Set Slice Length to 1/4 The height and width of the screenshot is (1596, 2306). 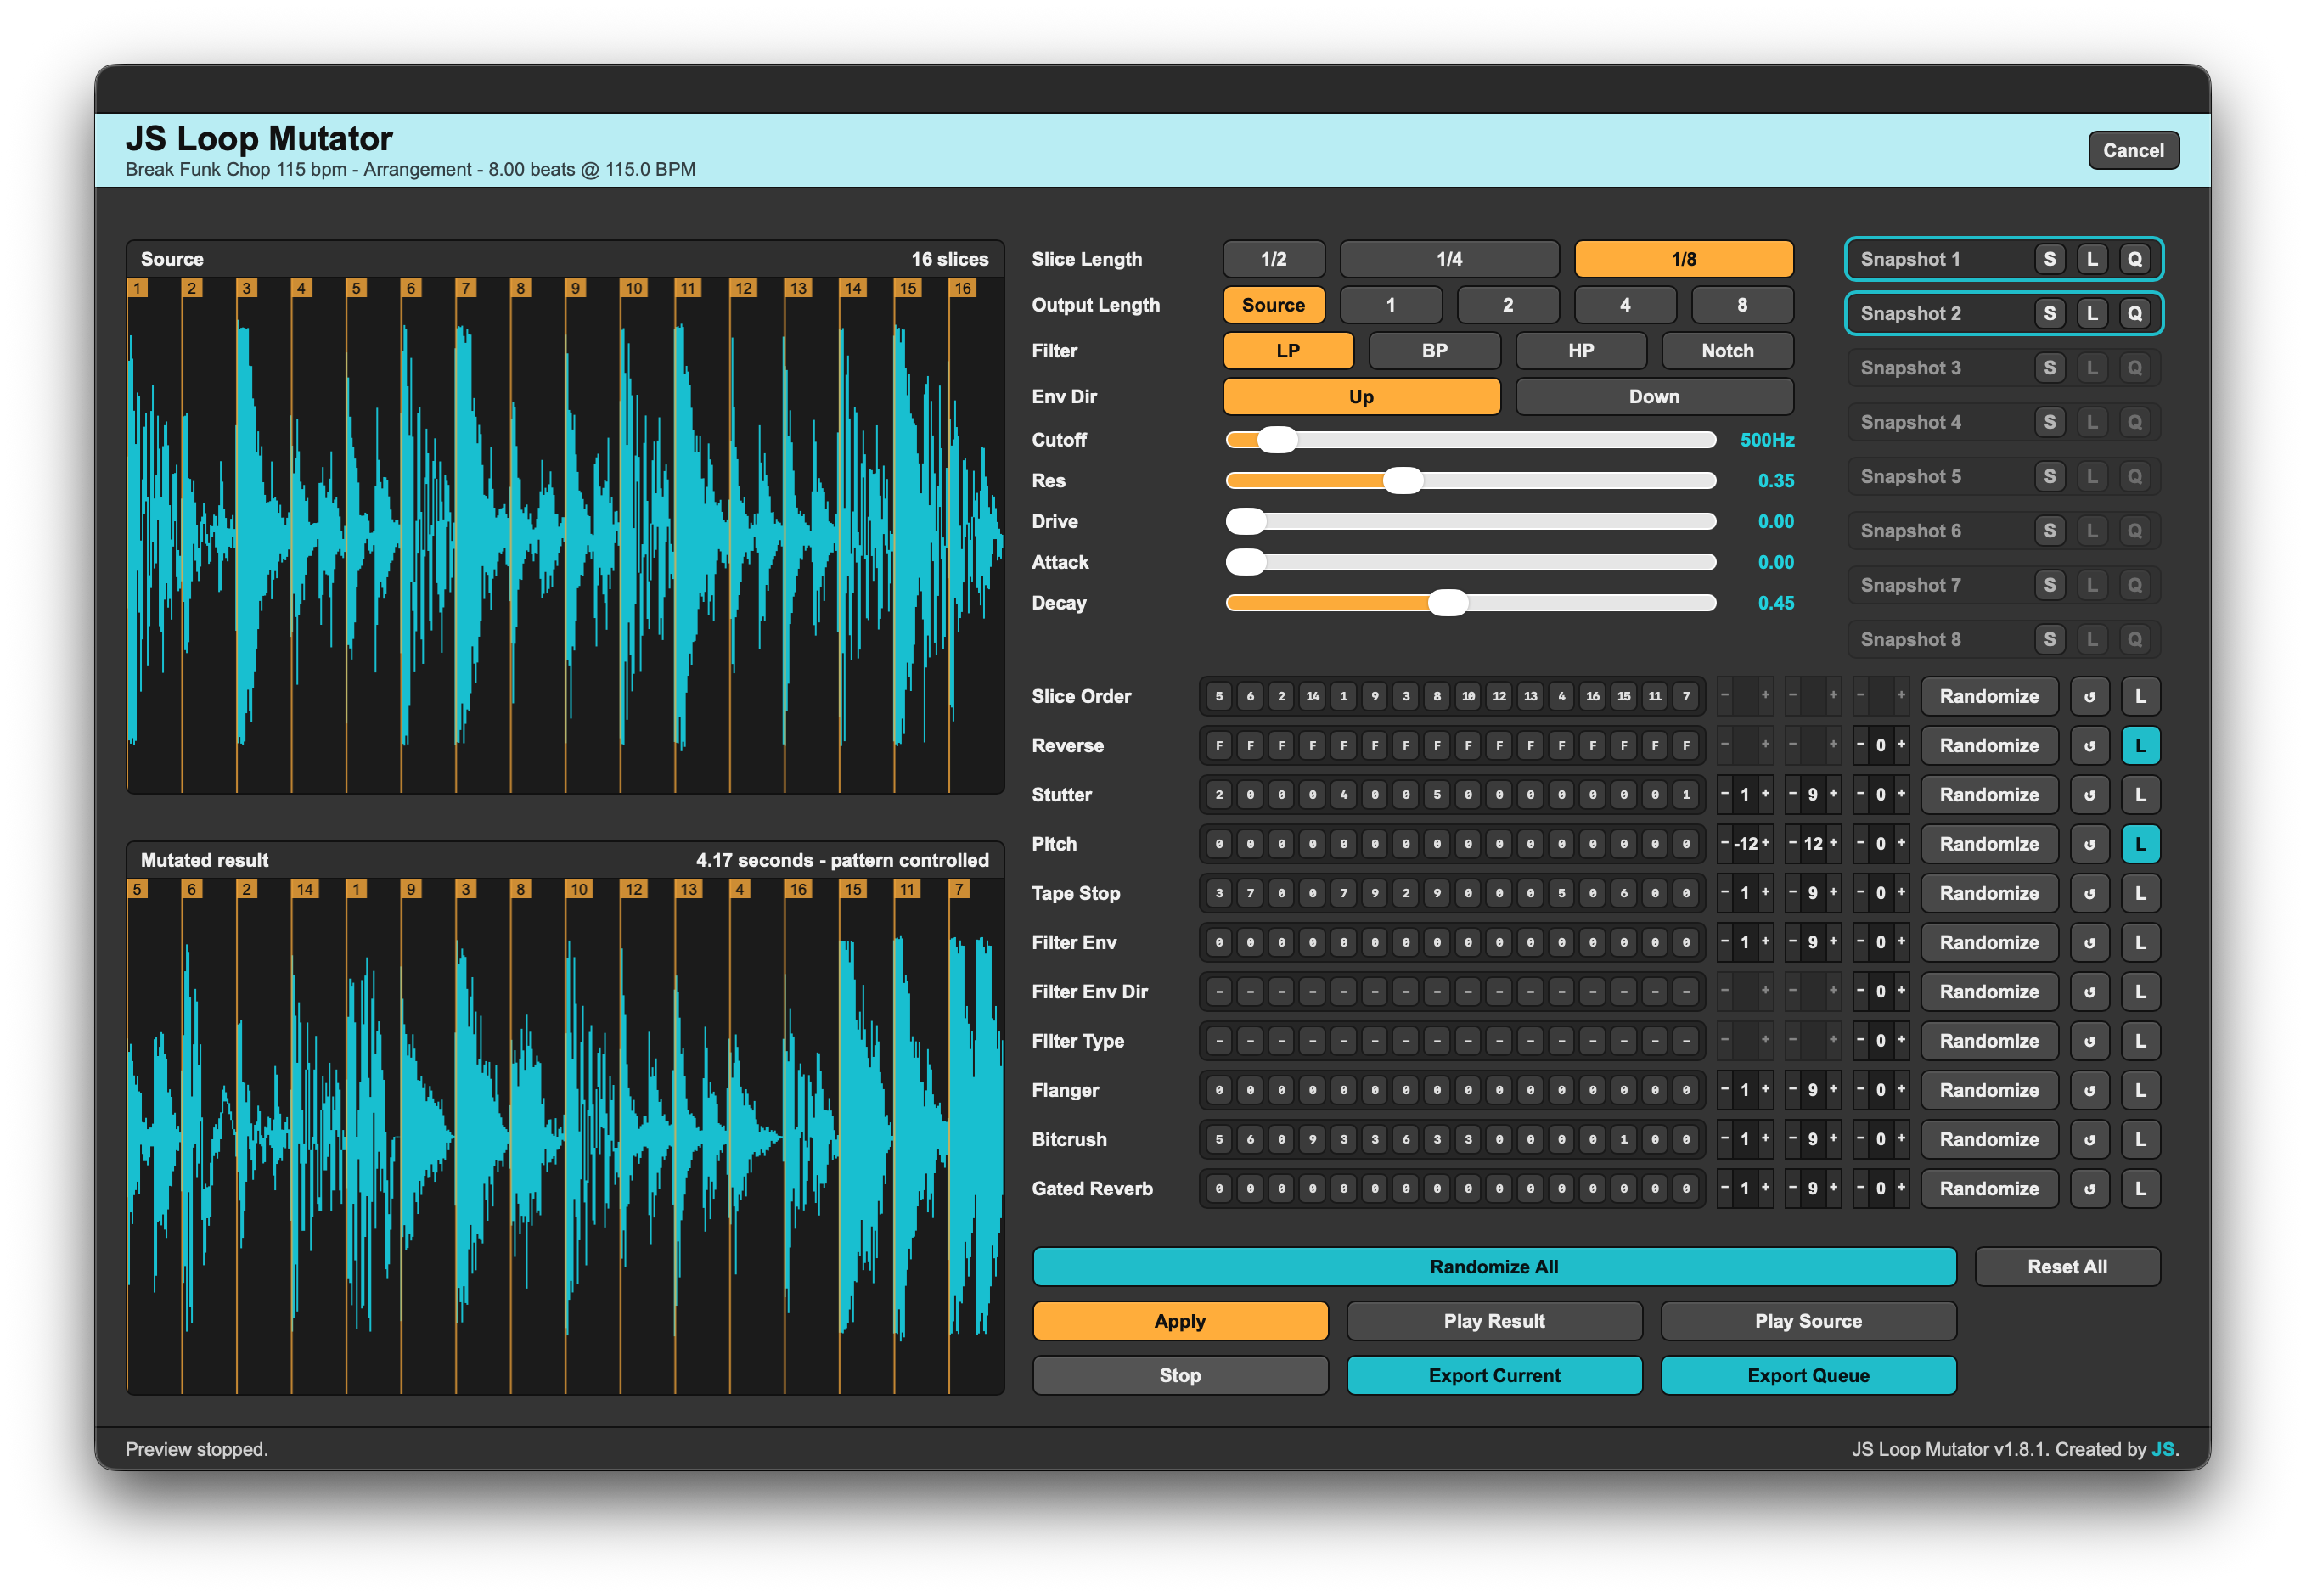[1449, 259]
